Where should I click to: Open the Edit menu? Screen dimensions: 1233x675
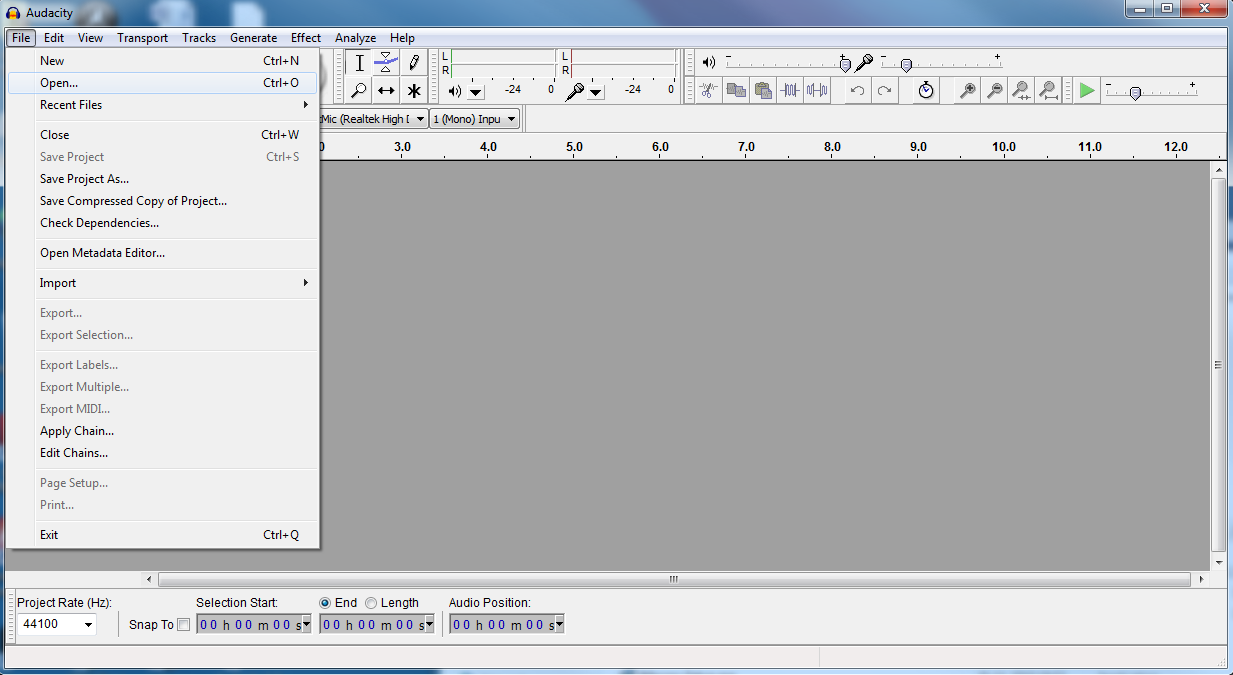(x=54, y=38)
